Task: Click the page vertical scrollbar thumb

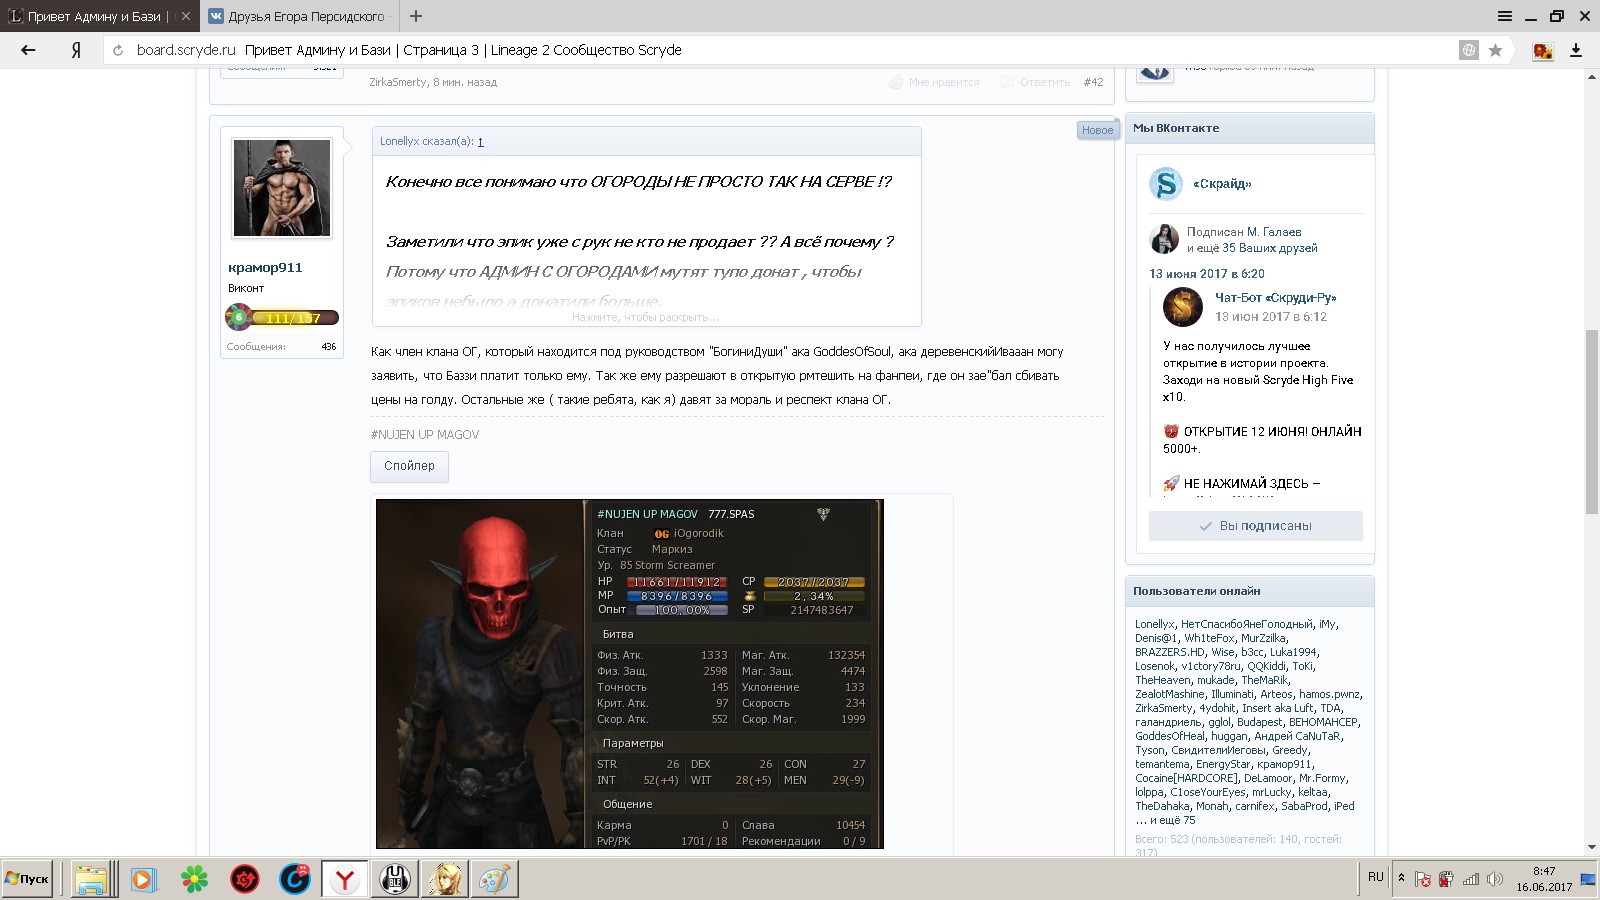Action: (1591, 420)
